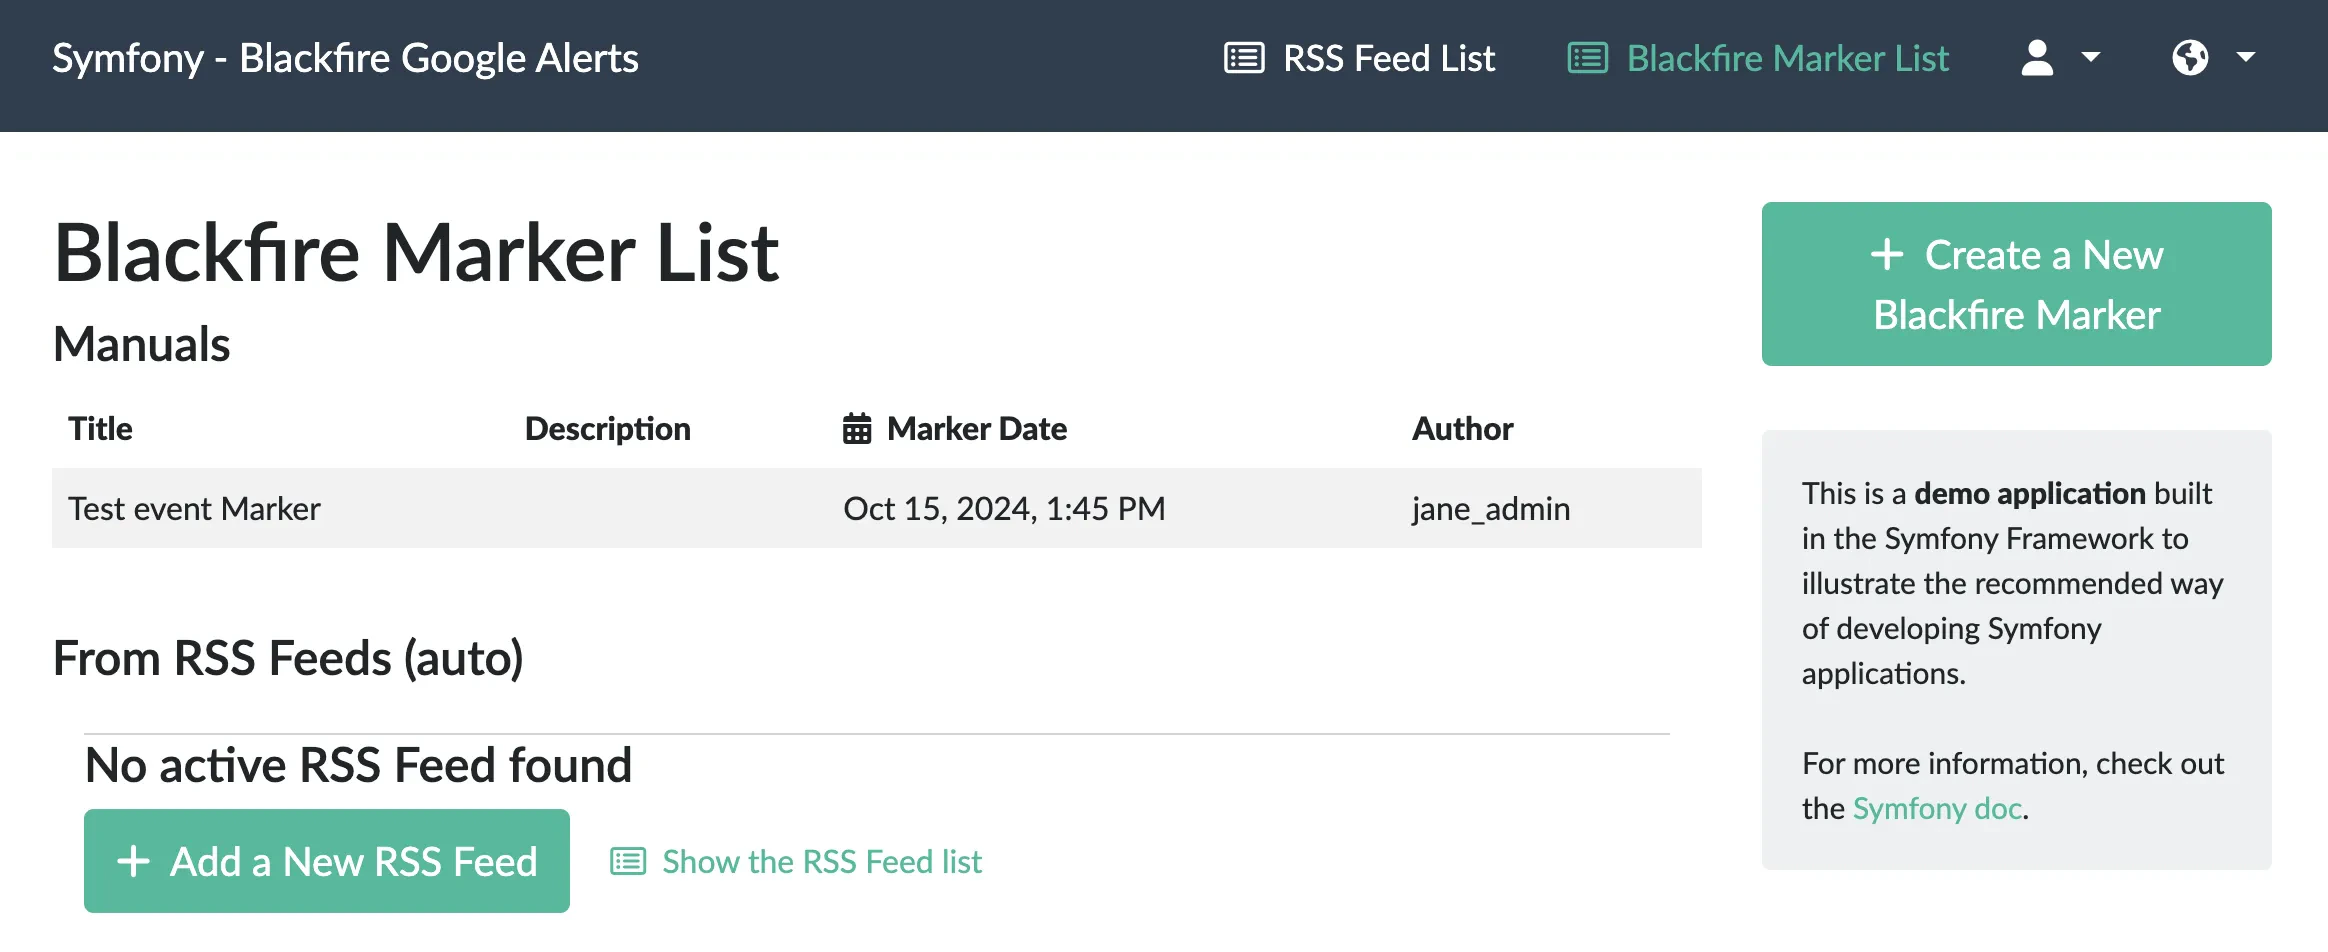Click the RSS Feed List navbar icon
This screenshot has width=2328, height=952.
(1244, 58)
